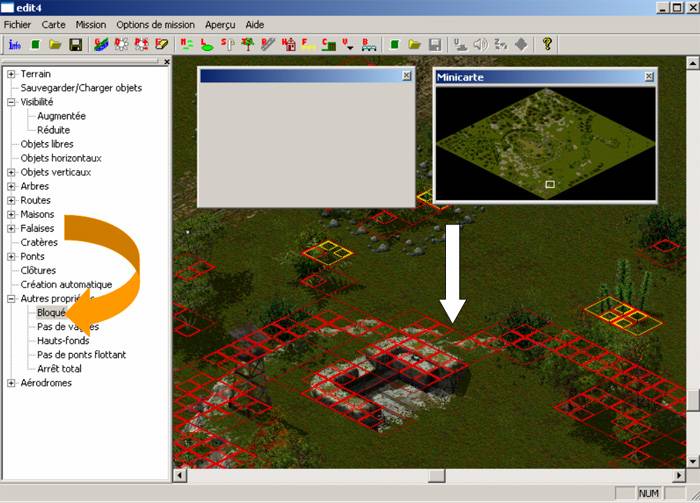
Task: Click the speaker sound icon in toolbar
Action: coord(480,44)
